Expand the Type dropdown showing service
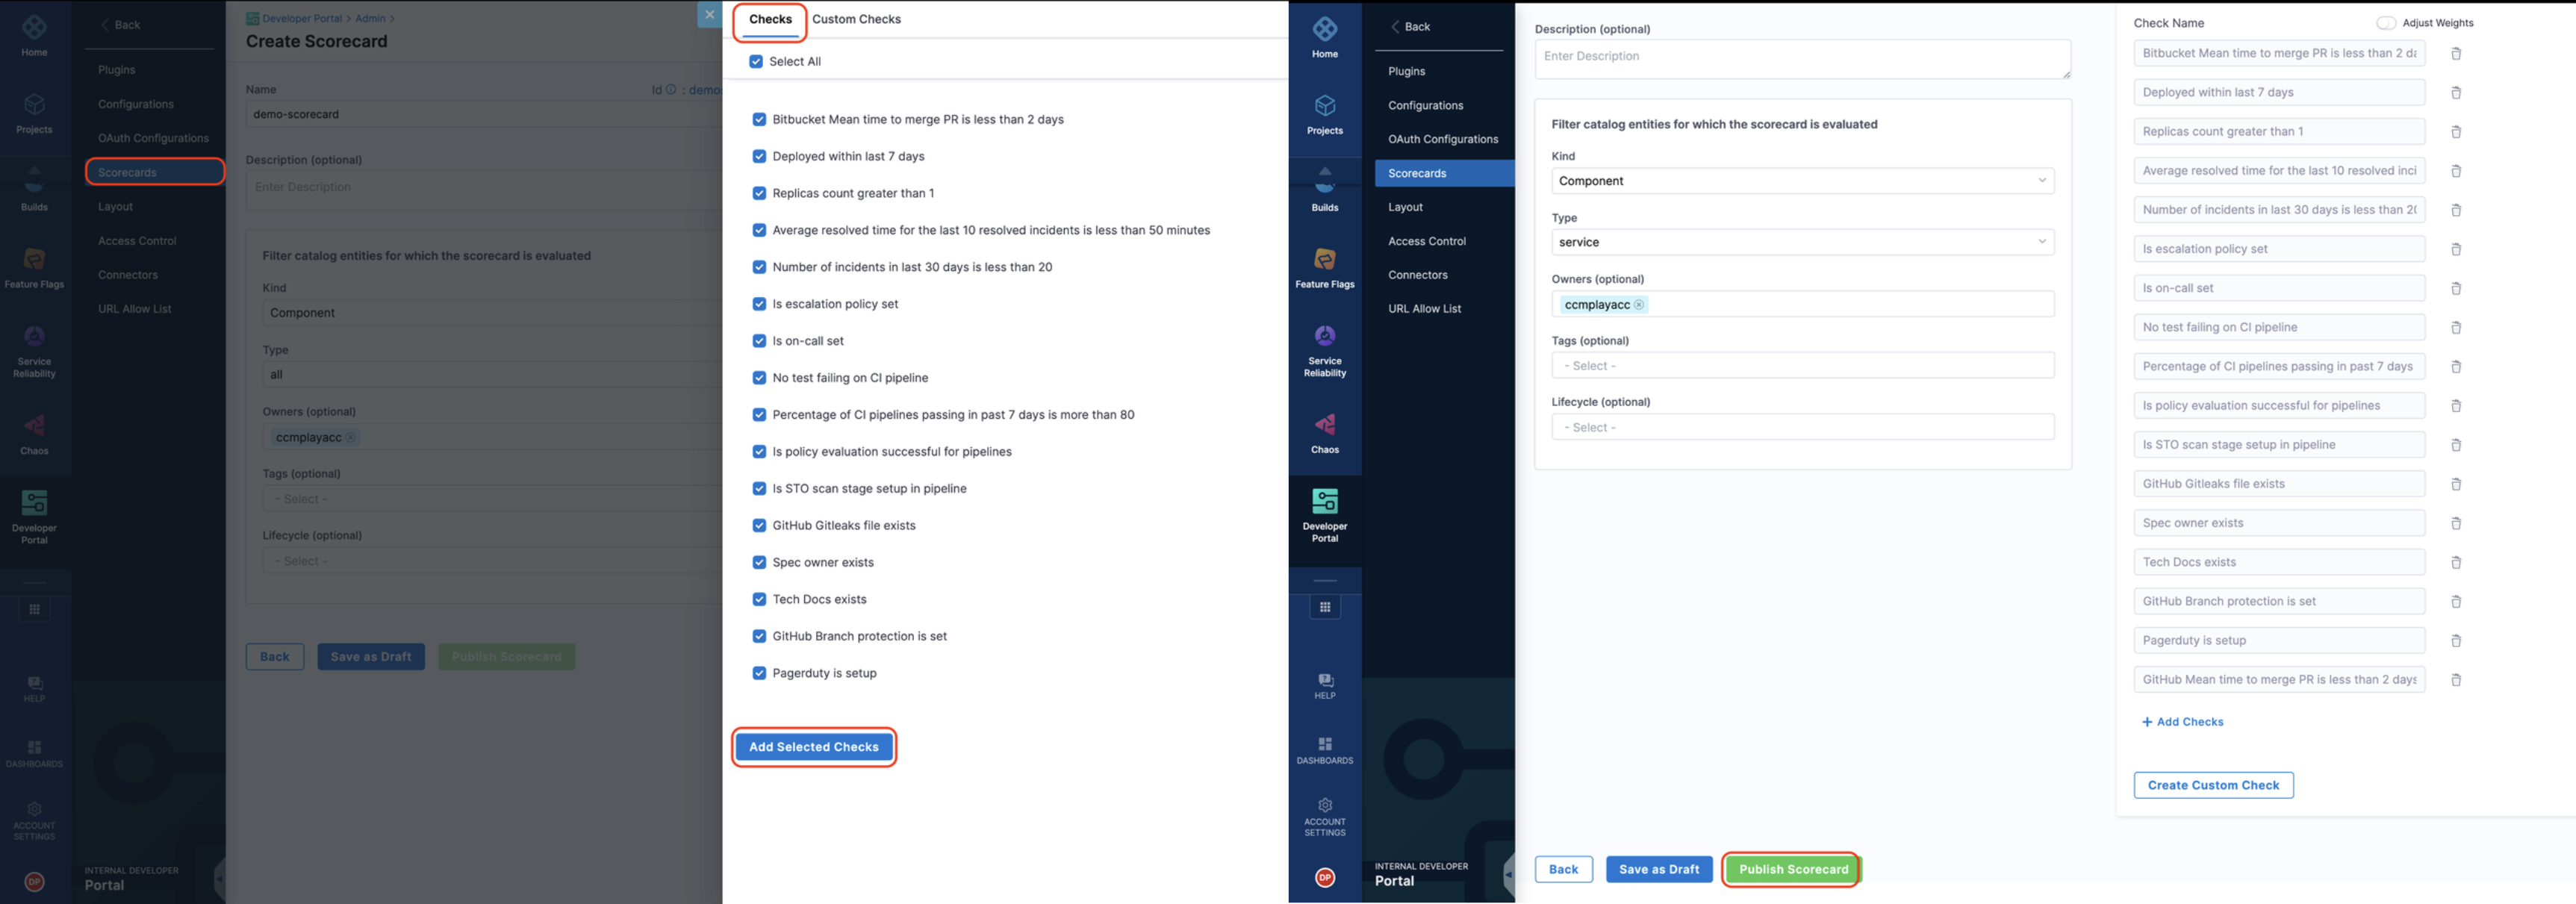This screenshot has width=2576, height=904. click(1802, 242)
